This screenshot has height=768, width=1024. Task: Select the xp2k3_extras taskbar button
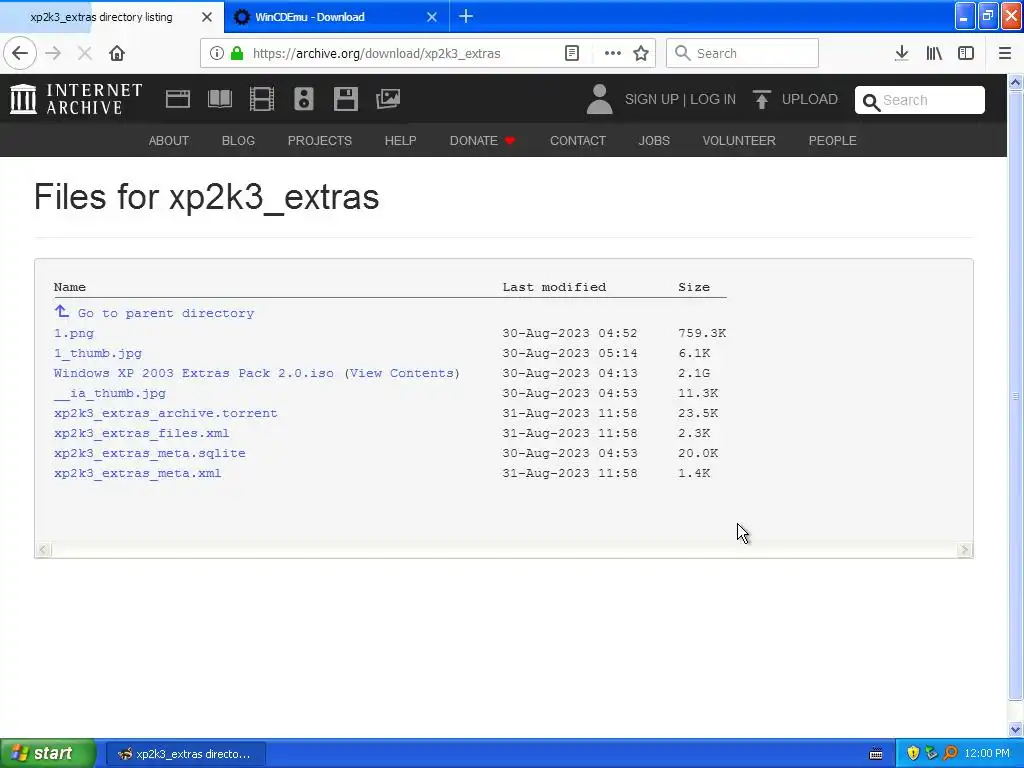[185, 754]
